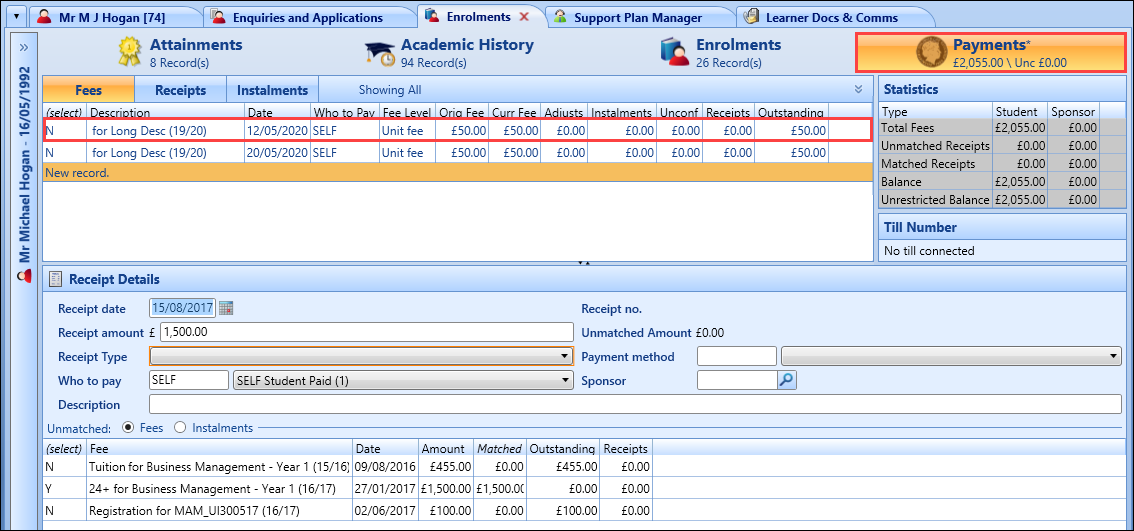Expand the left sidebar with double chevron

[23, 46]
